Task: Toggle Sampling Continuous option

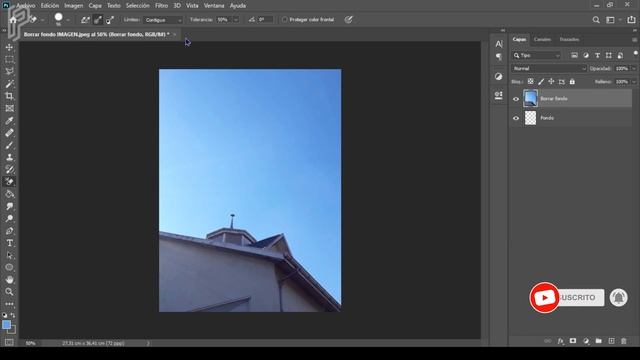Action: coord(85,20)
